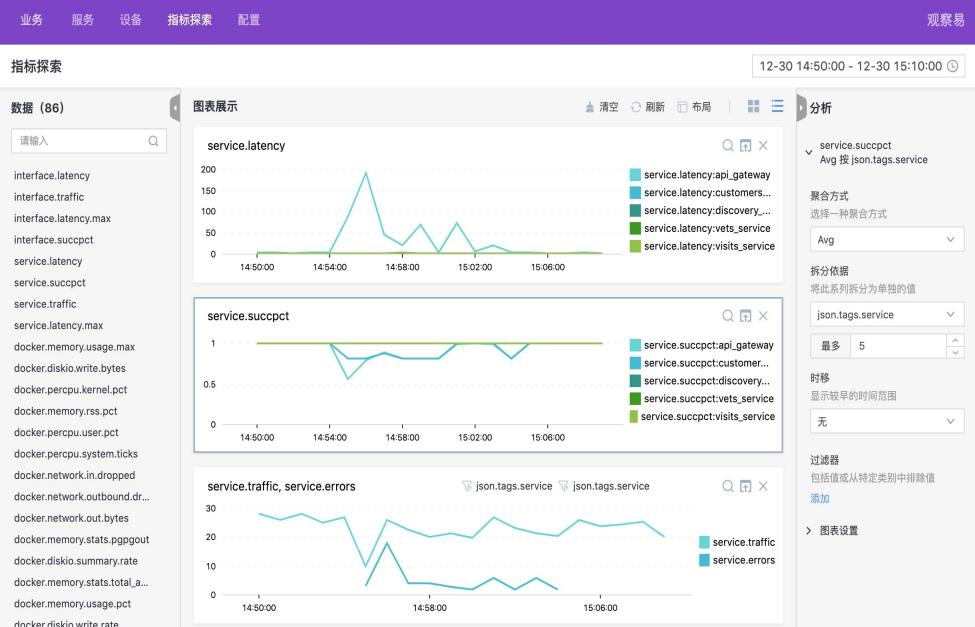Open the time range picker clock icon

tap(953, 66)
